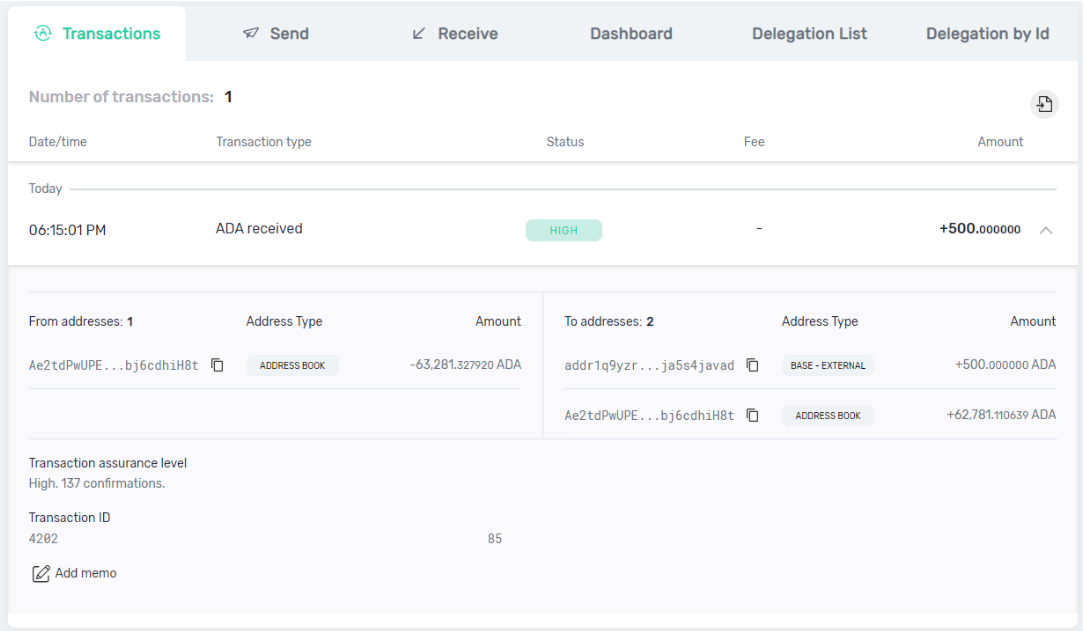
Task: Open the Delegation by Id tab
Action: pos(987,34)
